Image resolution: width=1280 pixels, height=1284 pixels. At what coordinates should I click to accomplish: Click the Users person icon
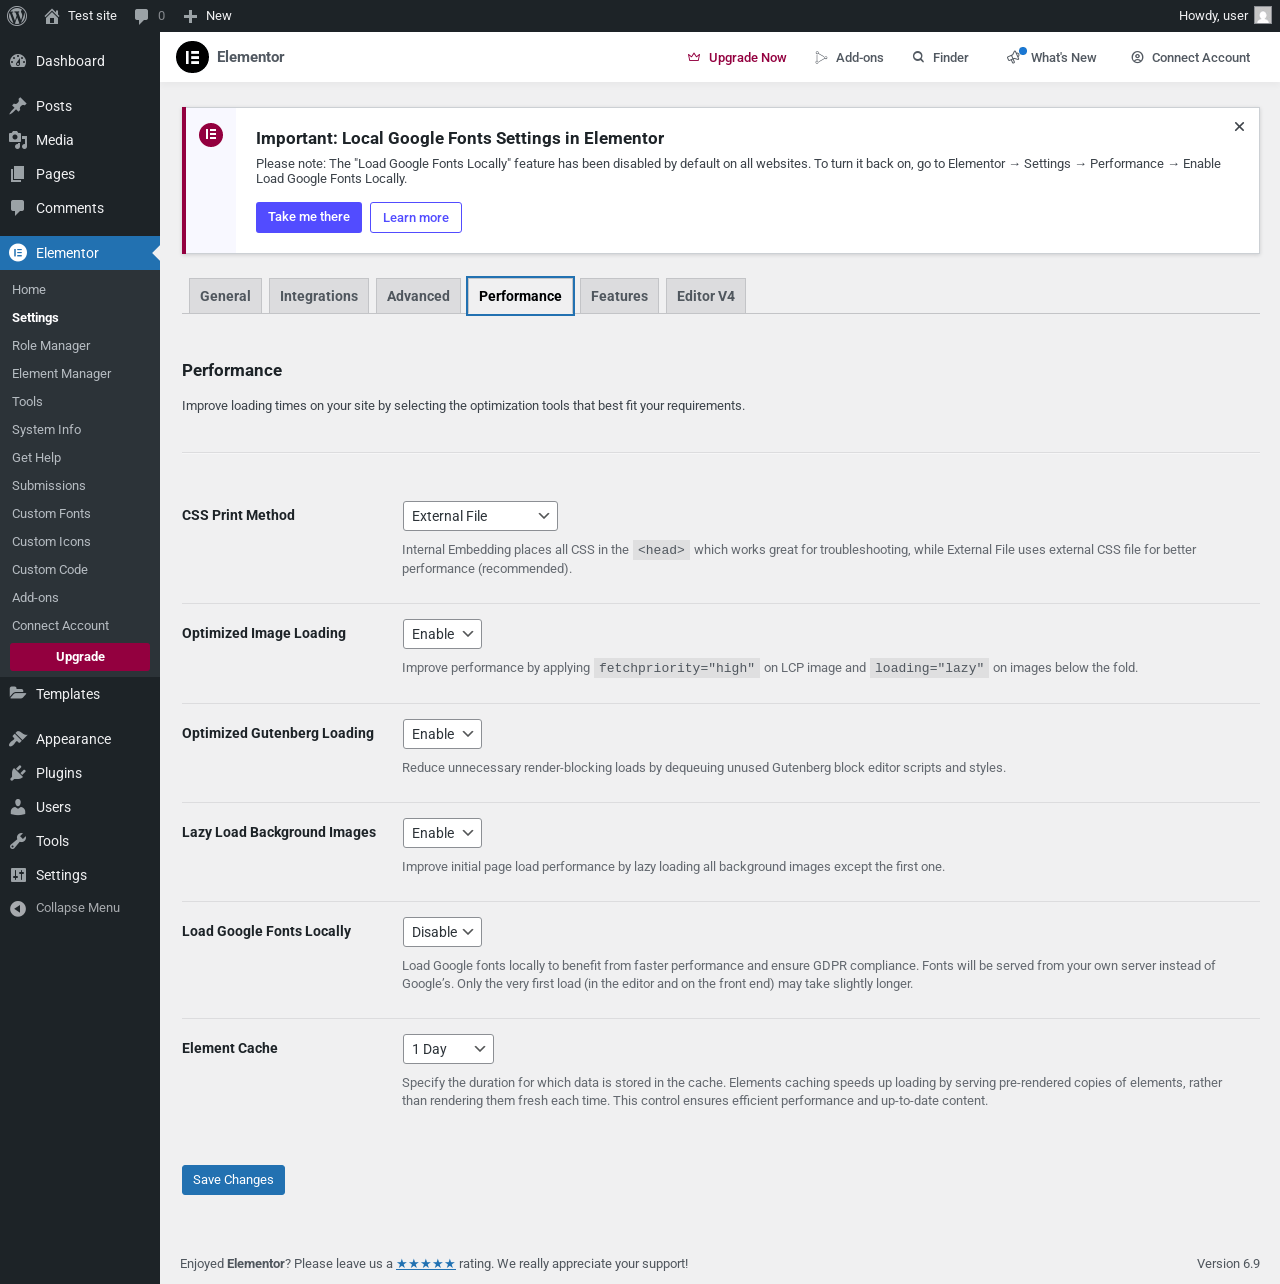tap(18, 807)
